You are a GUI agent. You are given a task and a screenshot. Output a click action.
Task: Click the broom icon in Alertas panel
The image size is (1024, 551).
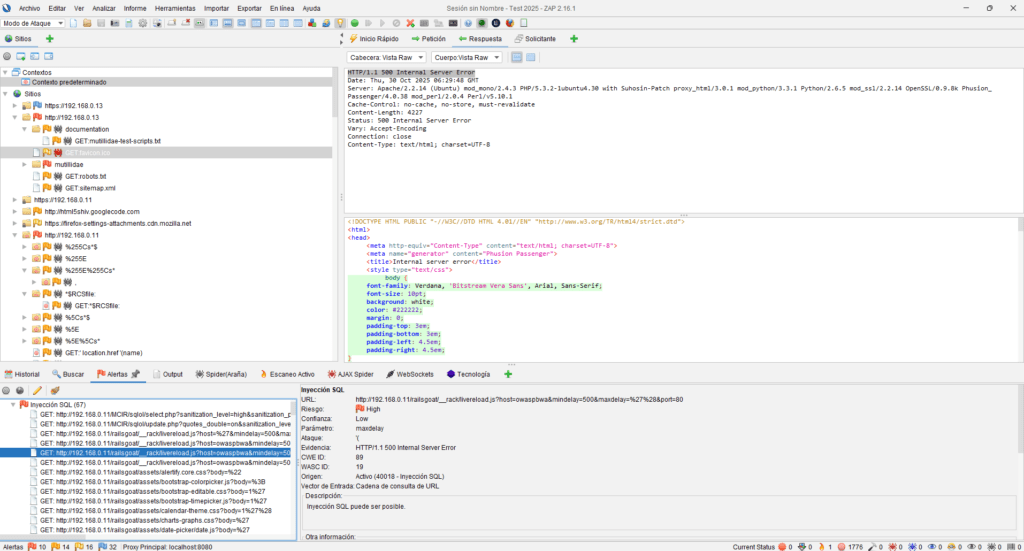pos(54,390)
